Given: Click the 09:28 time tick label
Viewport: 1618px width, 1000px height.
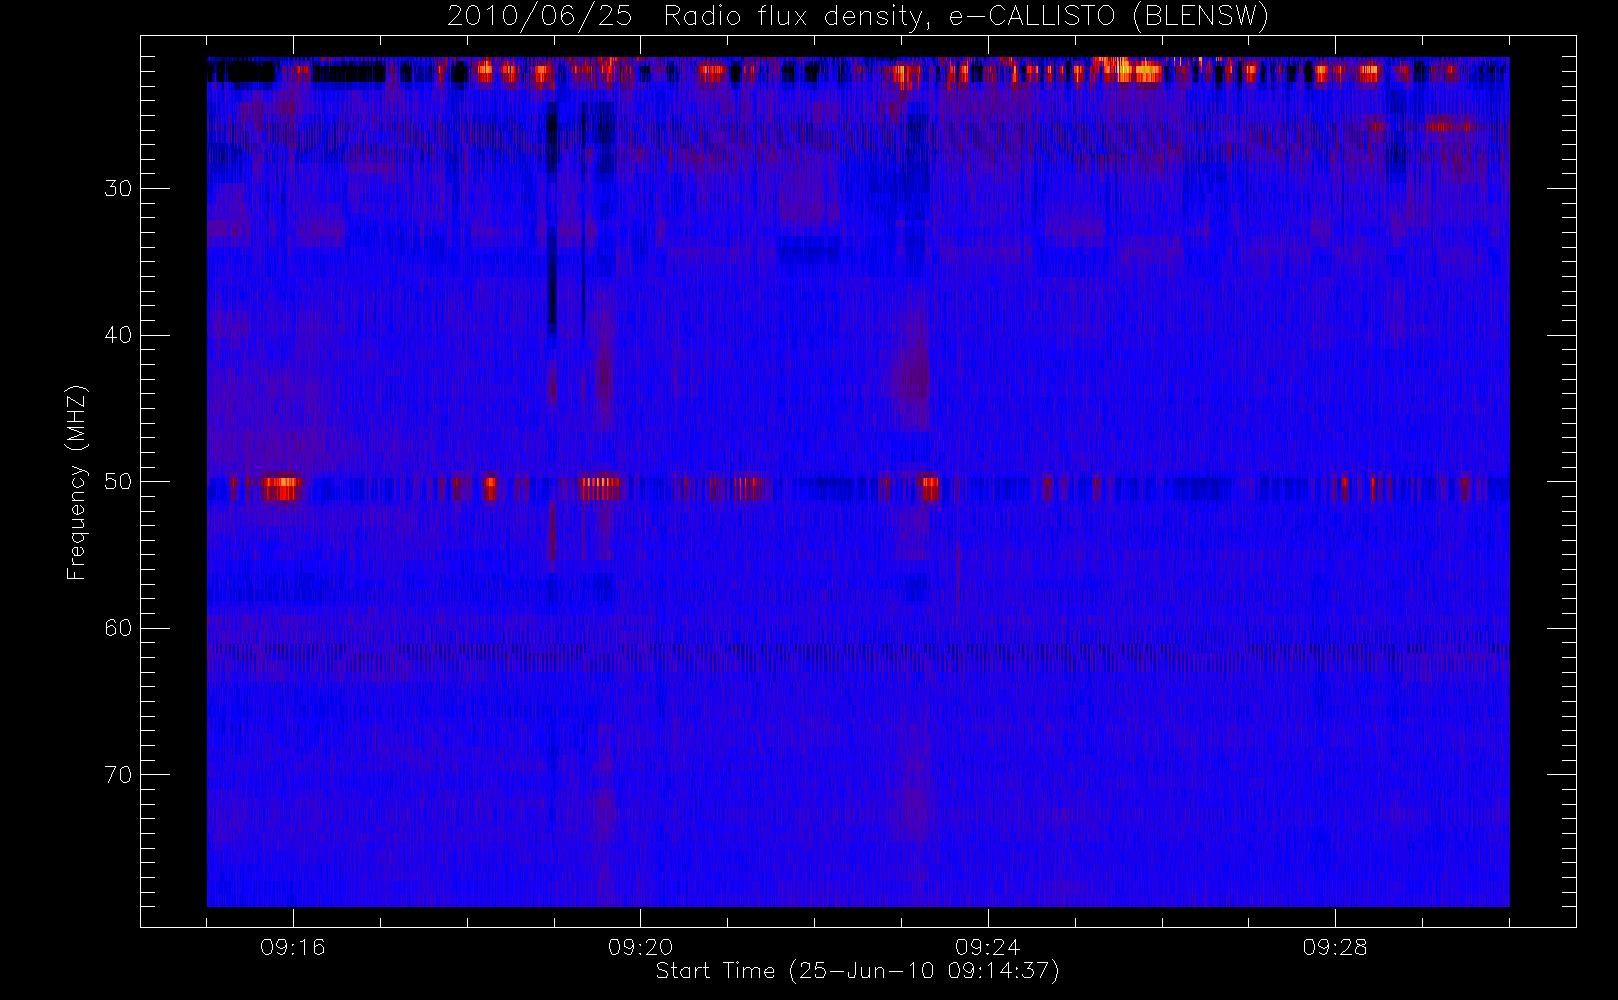Looking at the screenshot, I should click(x=1335, y=947).
